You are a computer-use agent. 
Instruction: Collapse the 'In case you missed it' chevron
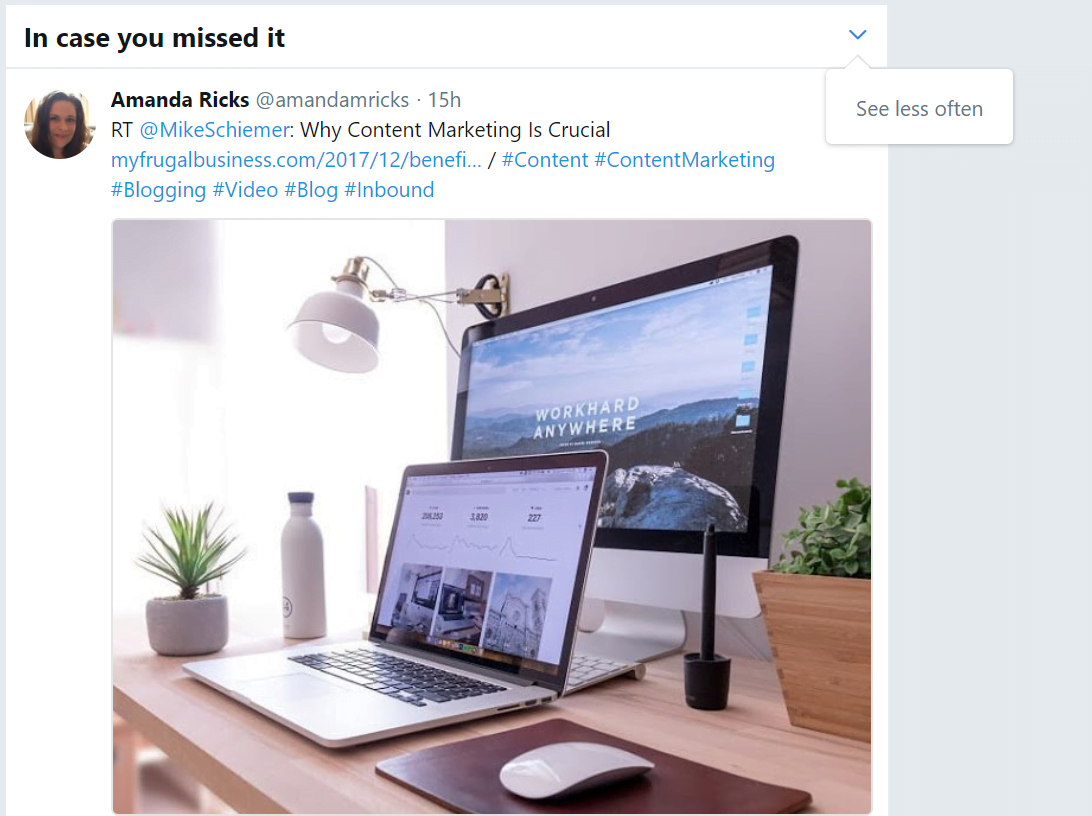click(857, 34)
